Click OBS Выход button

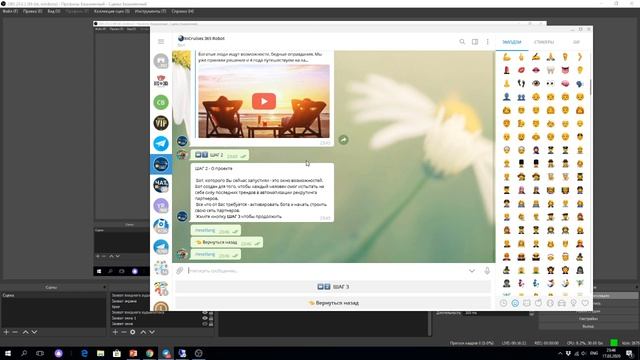click(588, 327)
